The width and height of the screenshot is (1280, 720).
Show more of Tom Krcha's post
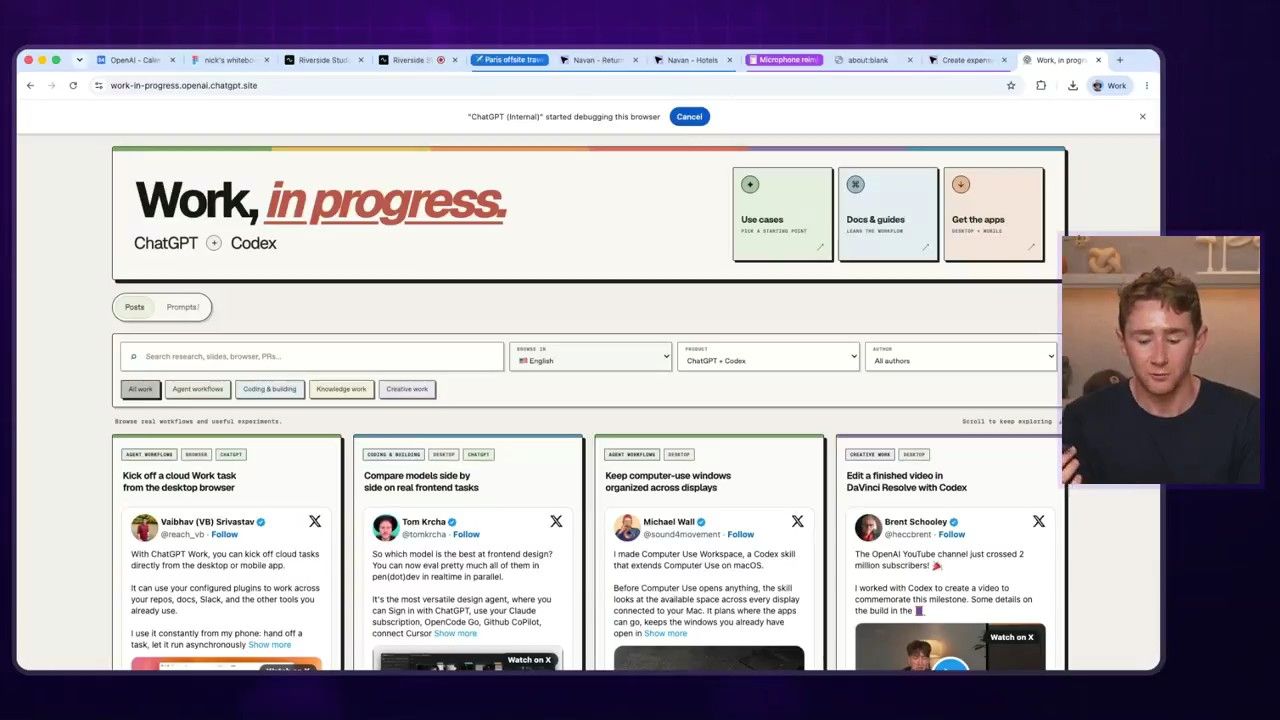[455, 633]
